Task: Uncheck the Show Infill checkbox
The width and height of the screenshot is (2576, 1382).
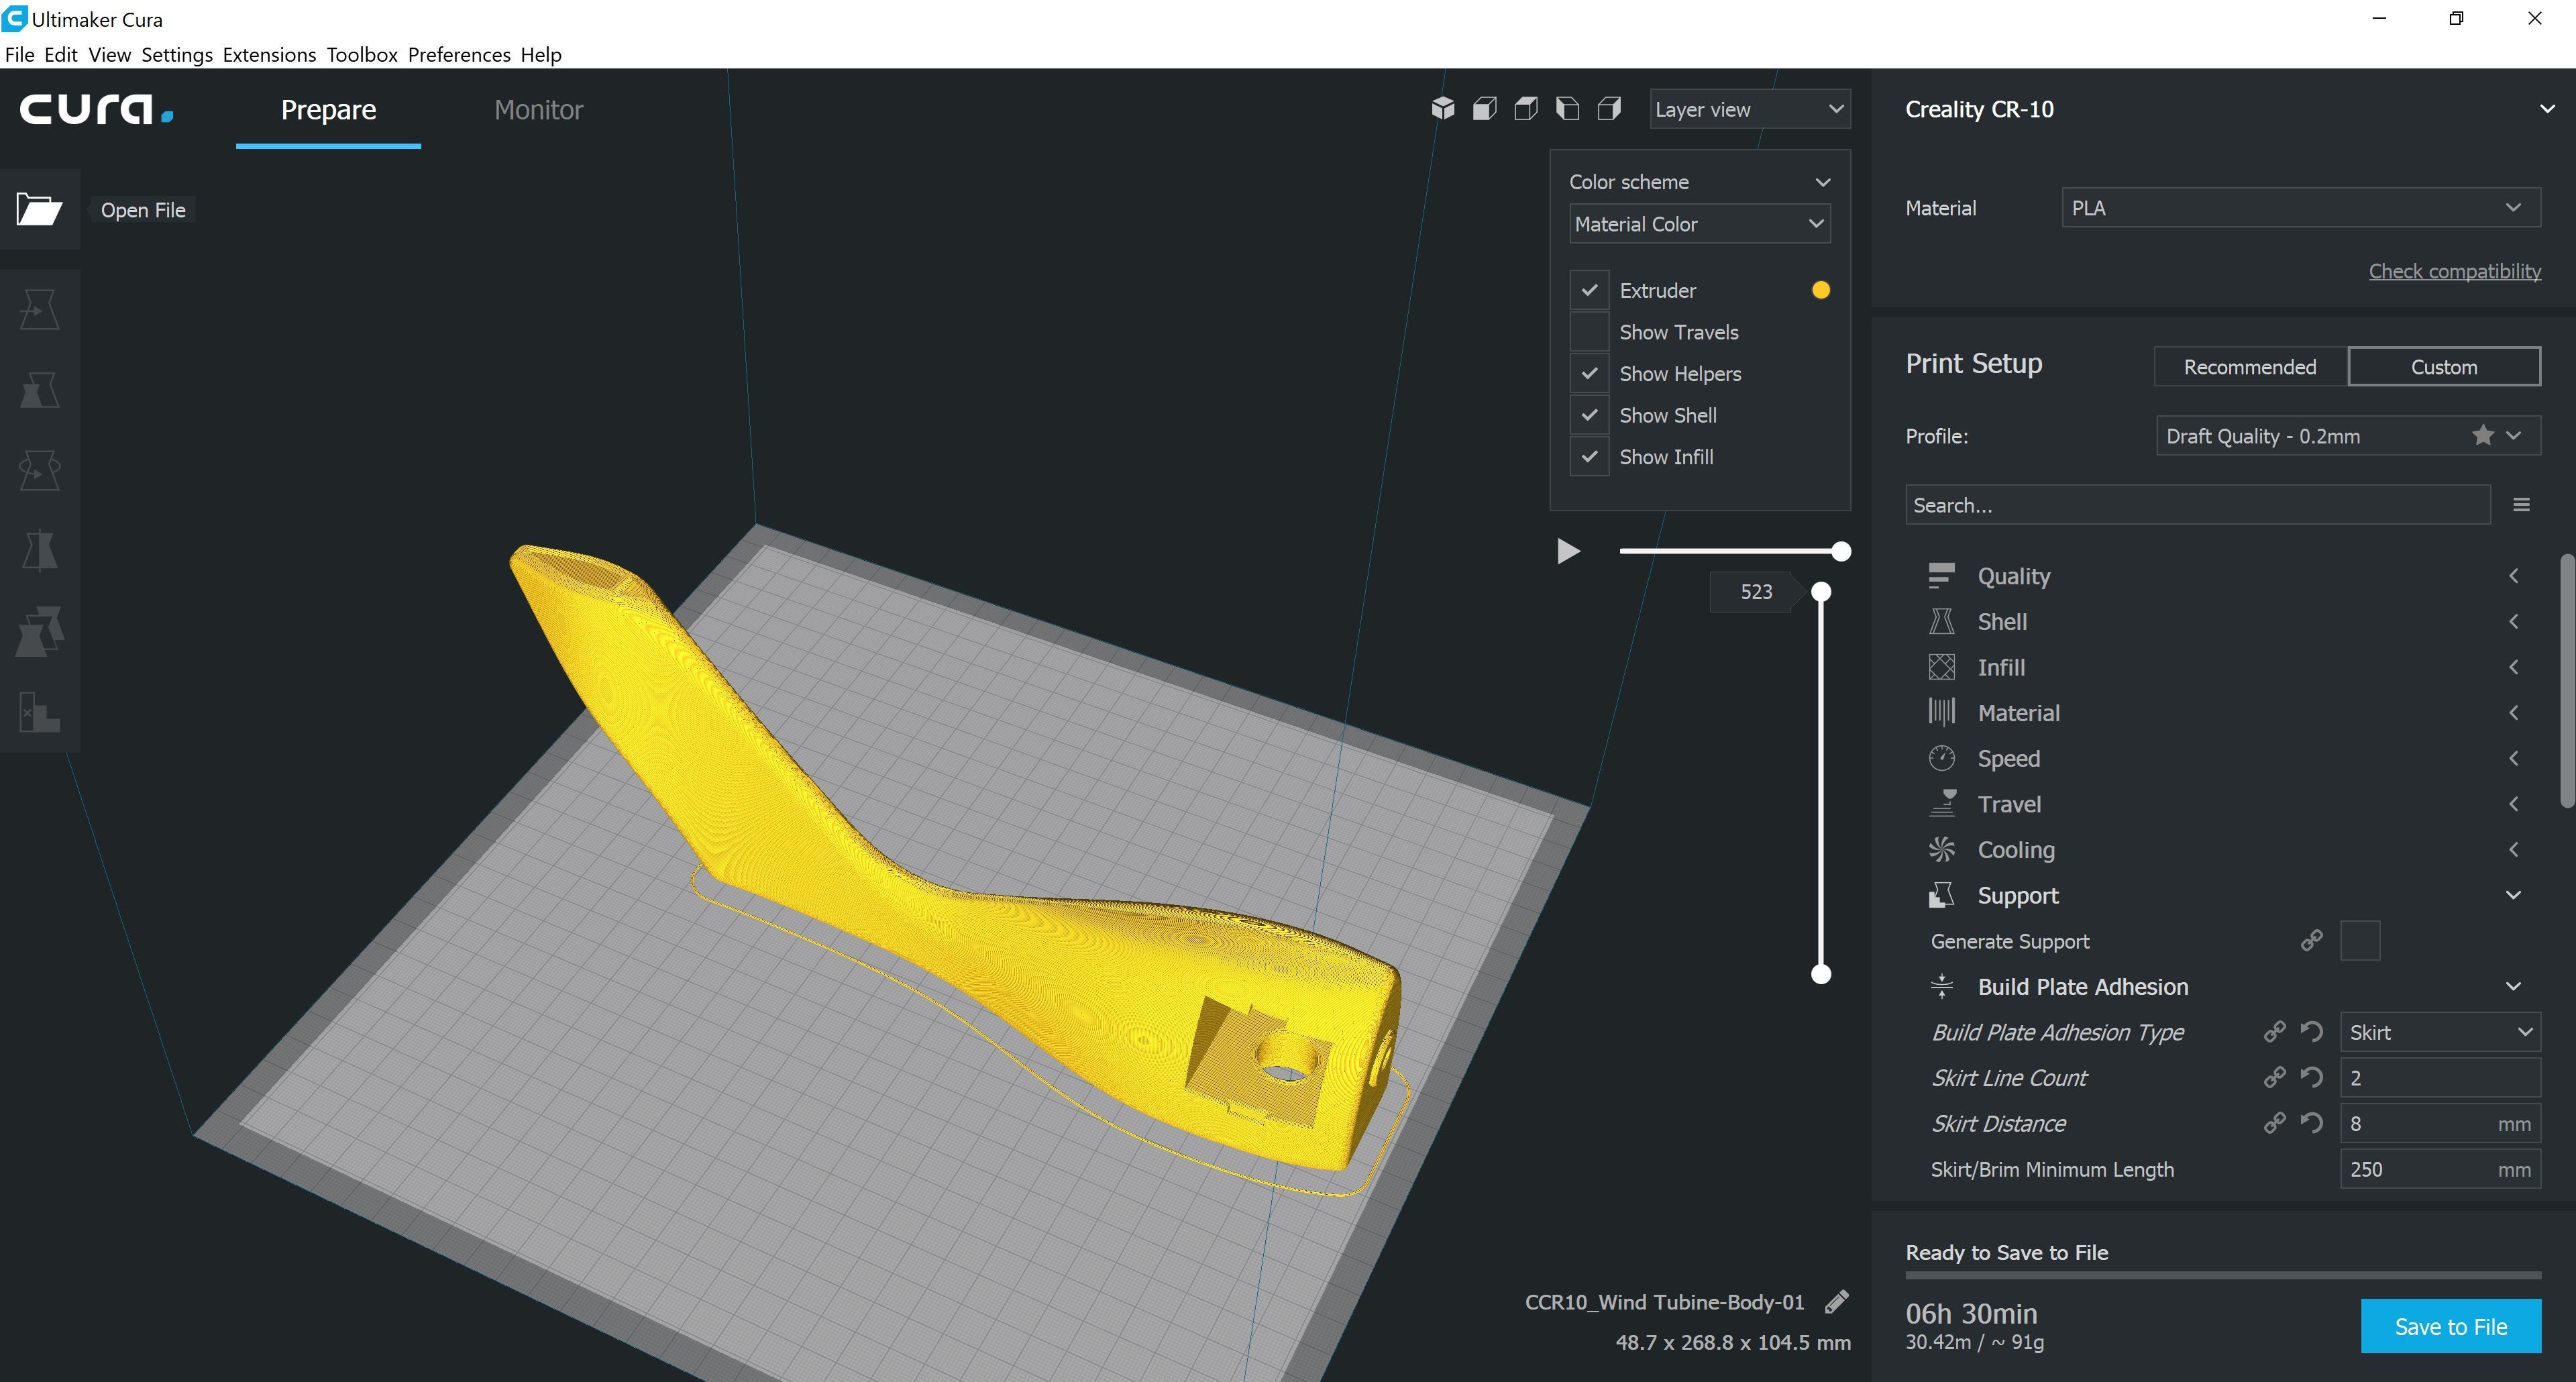Action: point(1589,457)
